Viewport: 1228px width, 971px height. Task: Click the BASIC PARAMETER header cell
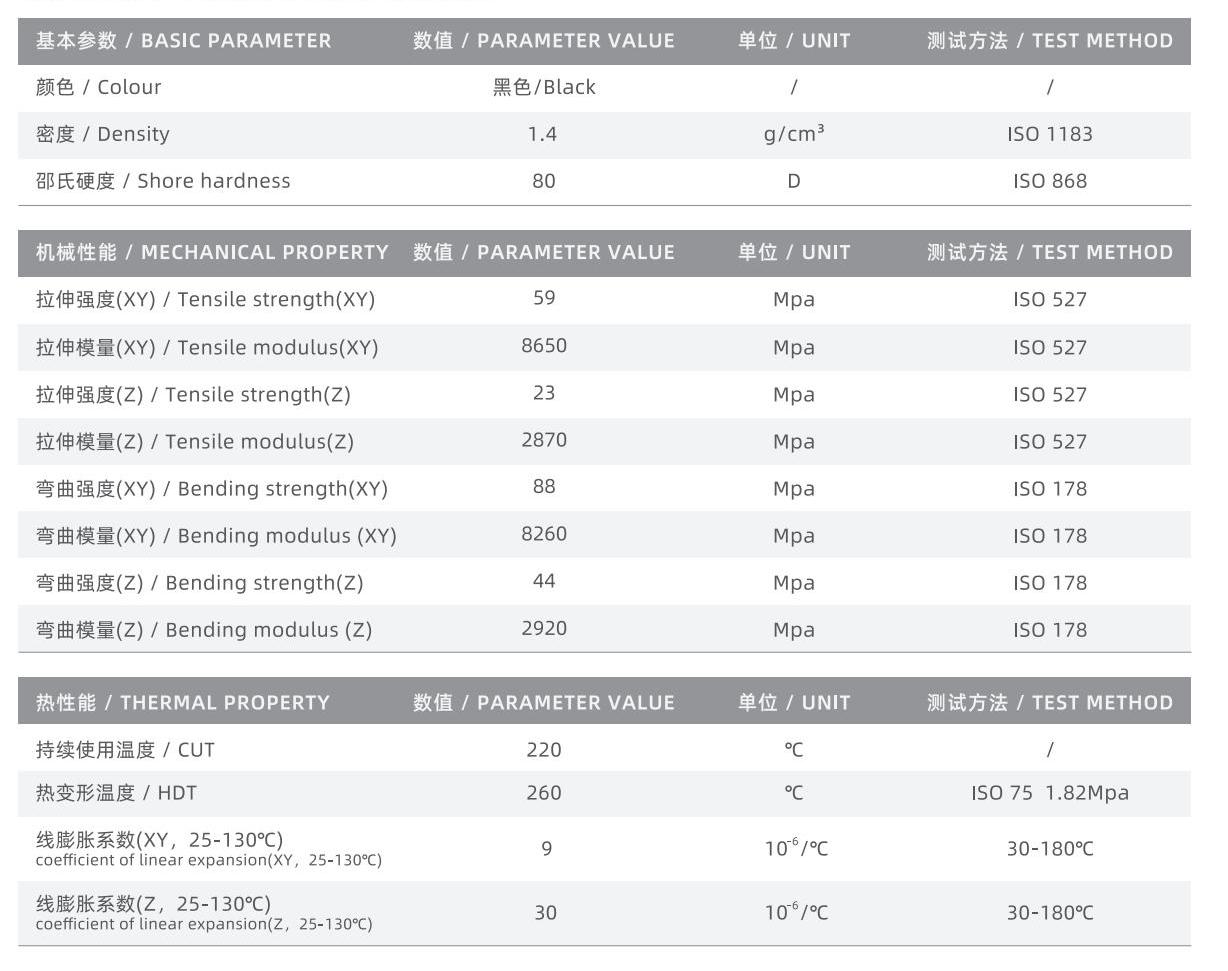[x=183, y=41]
